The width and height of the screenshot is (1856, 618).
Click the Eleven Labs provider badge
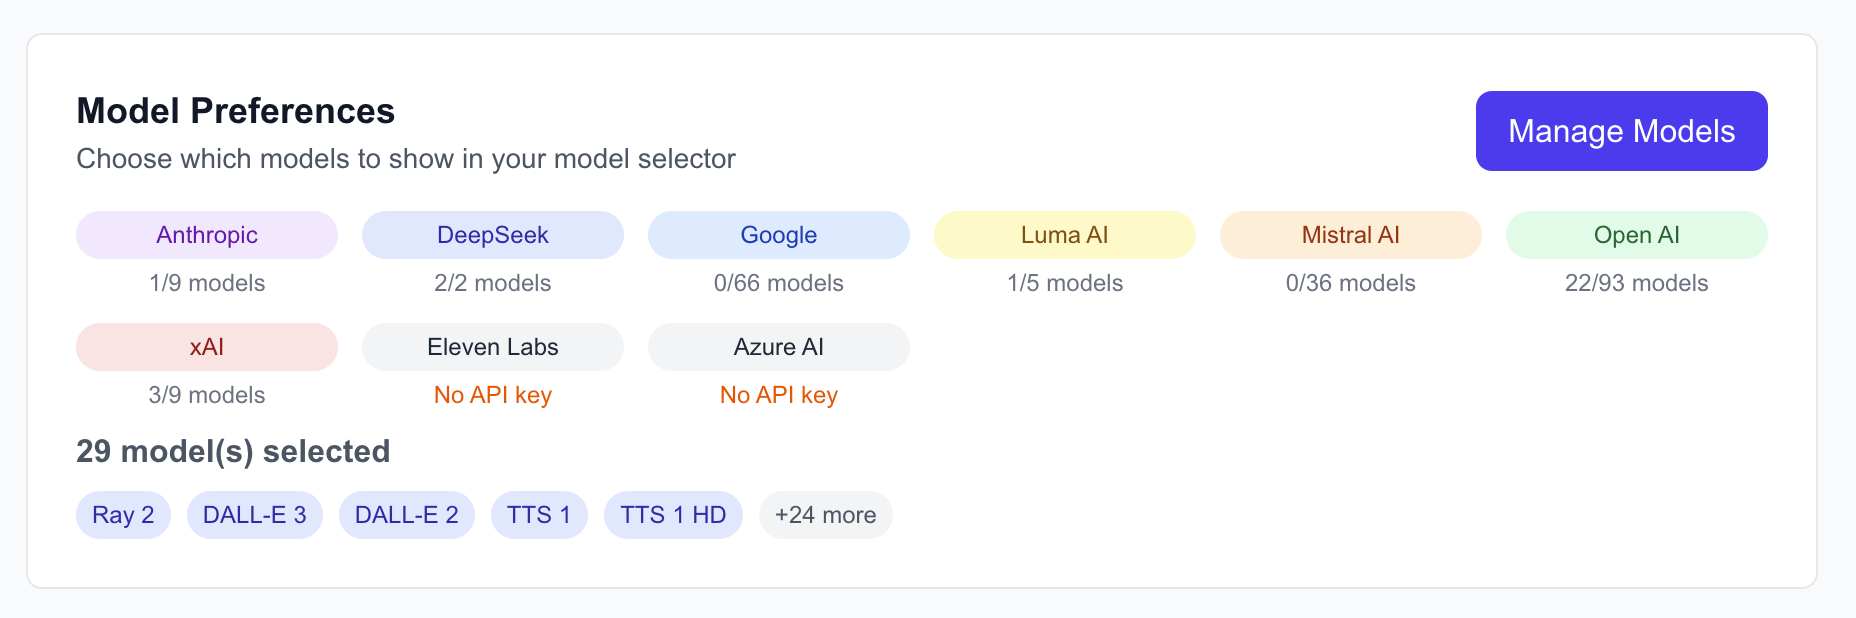click(493, 347)
